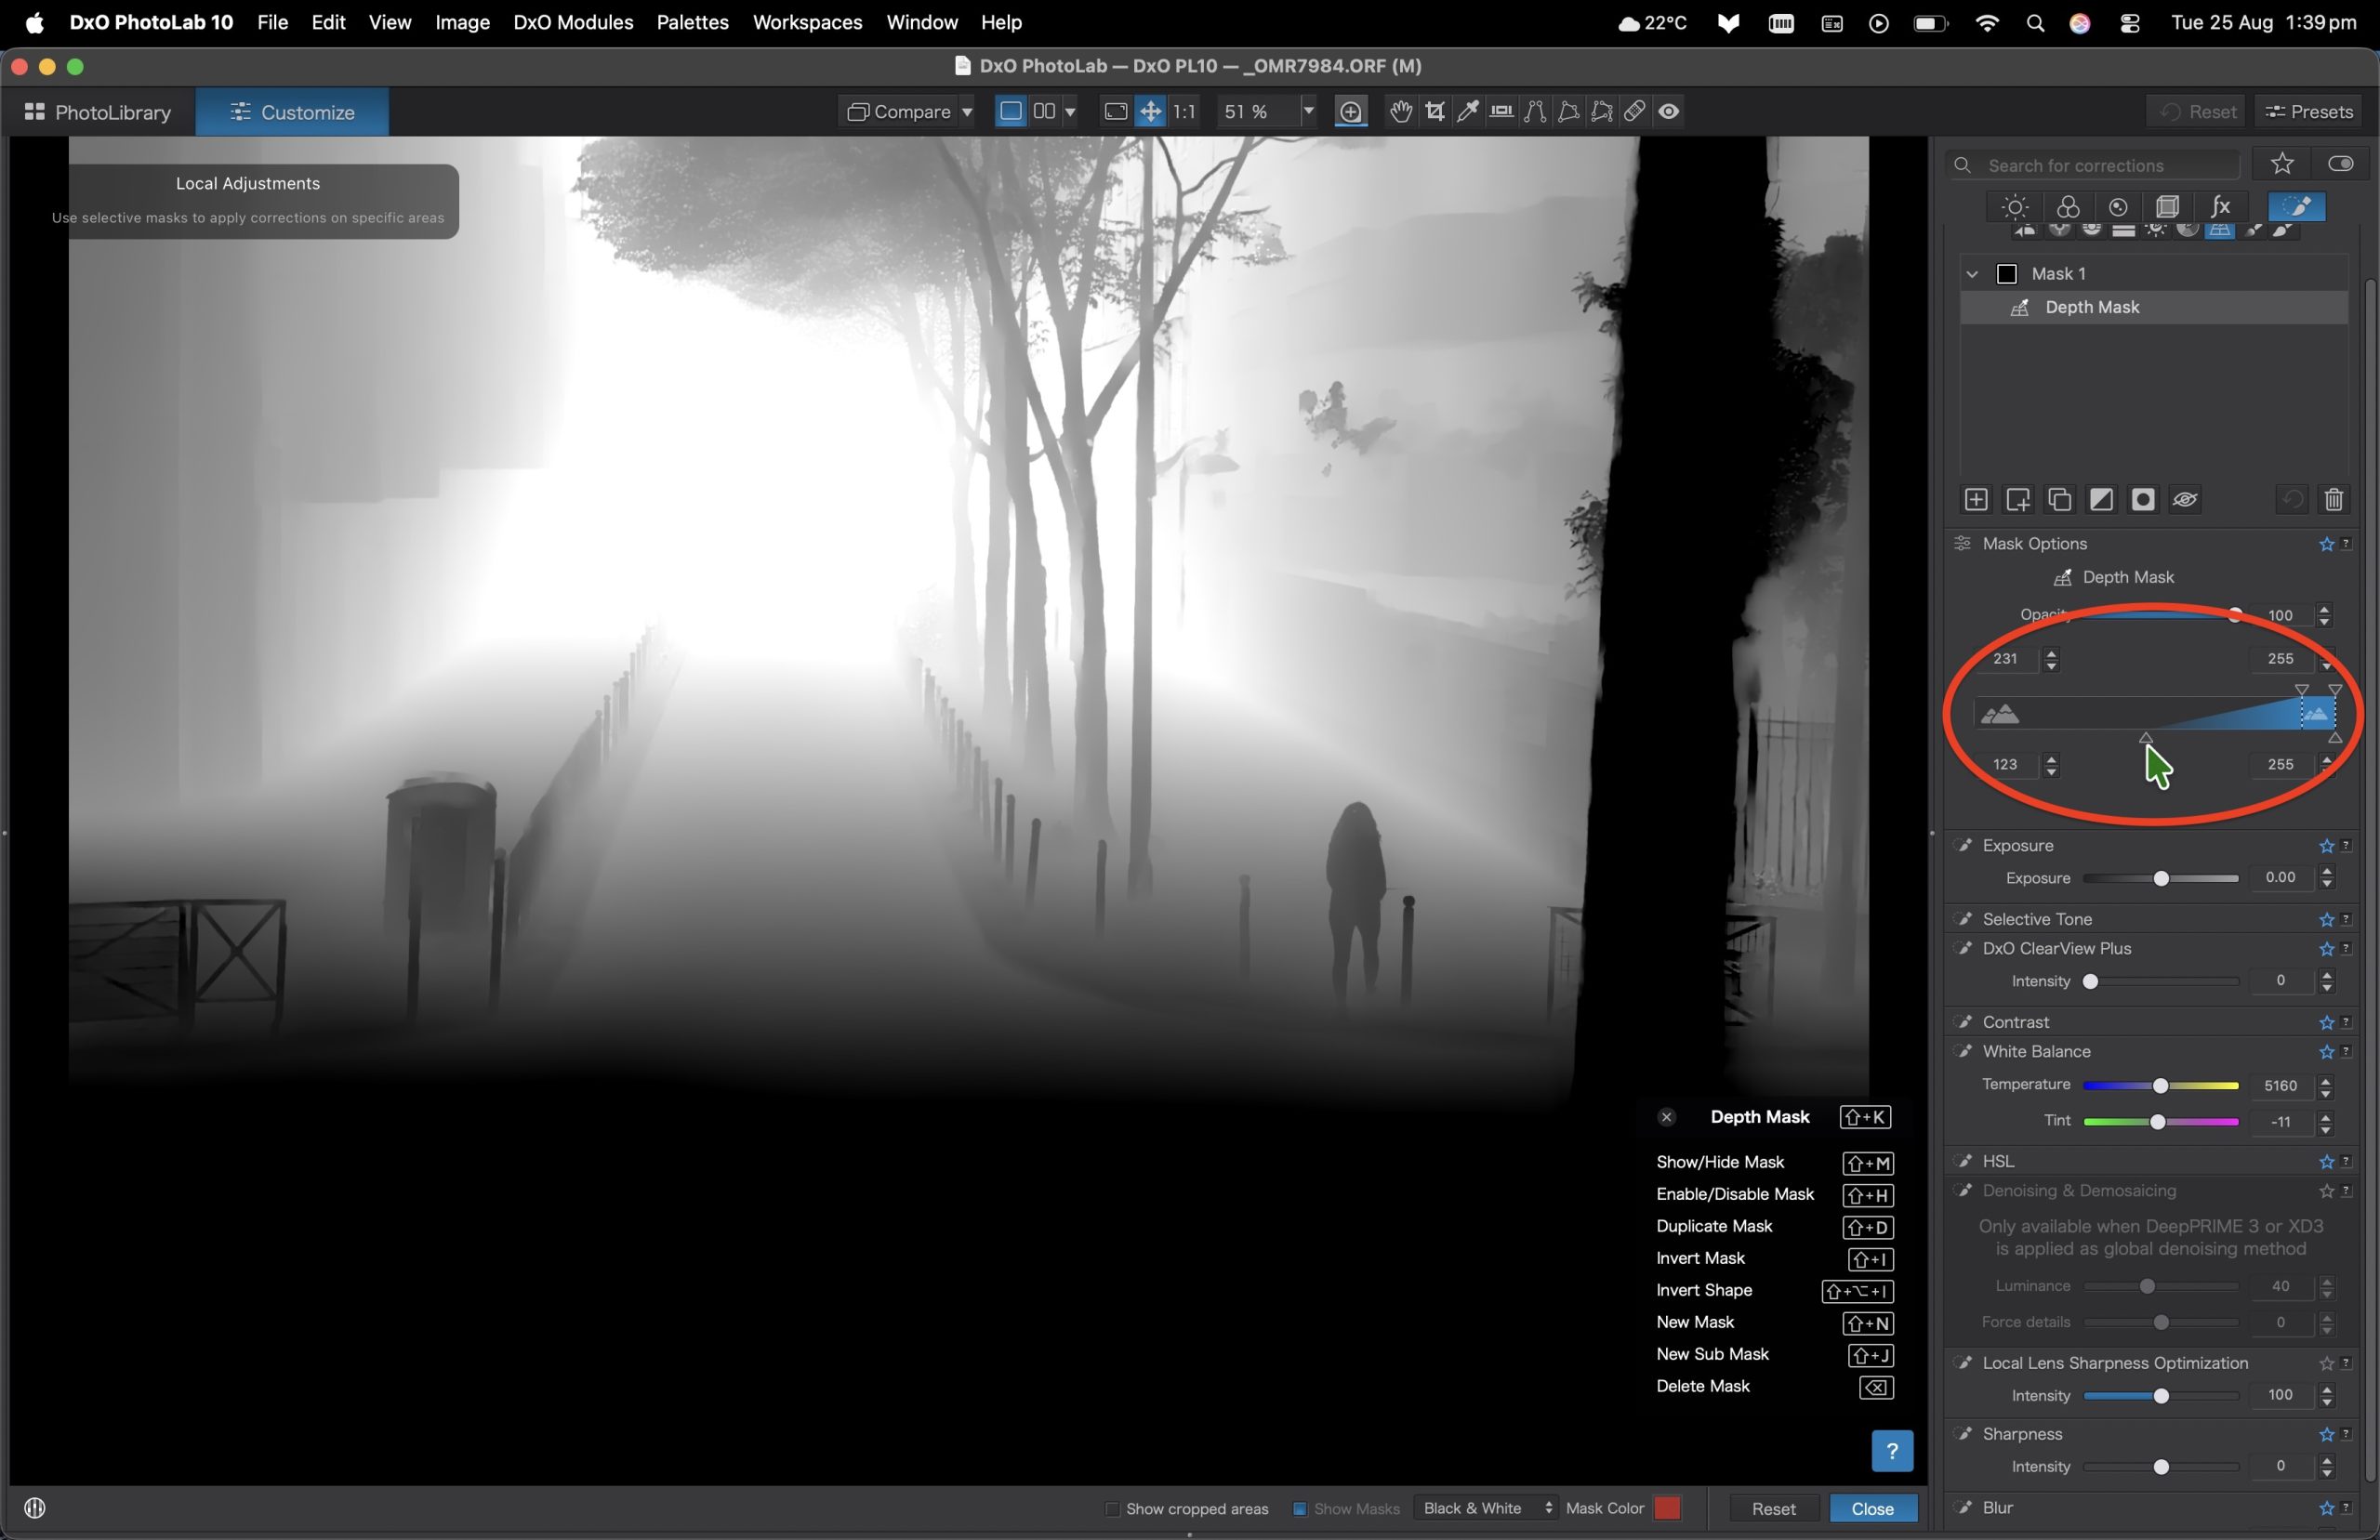Expand the Selective Tone section
Image resolution: width=2380 pixels, height=1540 pixels.
pos(2036,919)
